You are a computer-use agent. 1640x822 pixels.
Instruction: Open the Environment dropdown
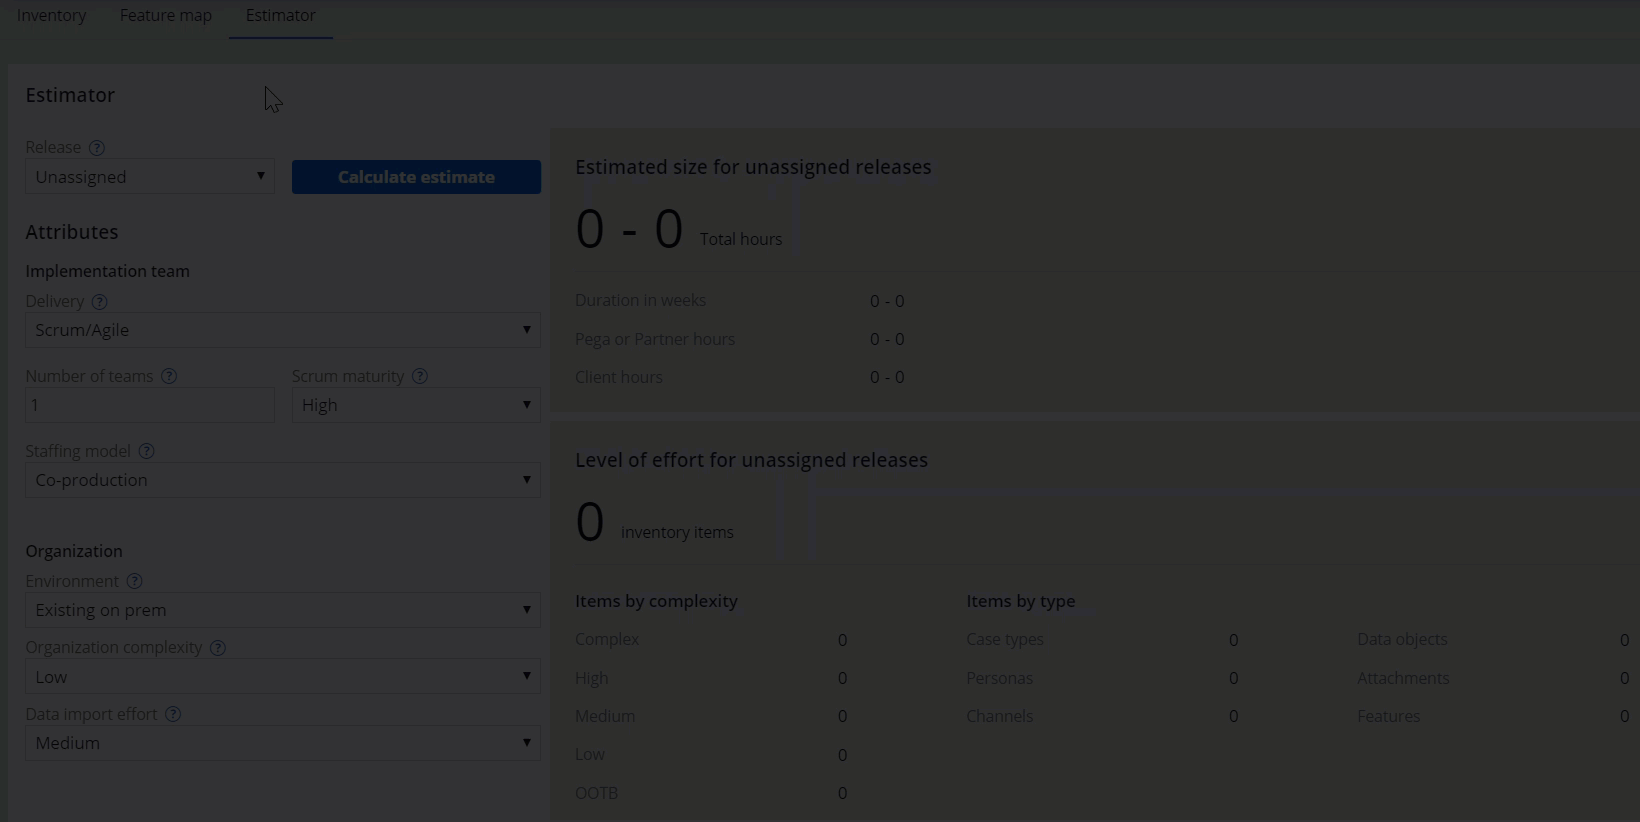[x=282, y=610]
